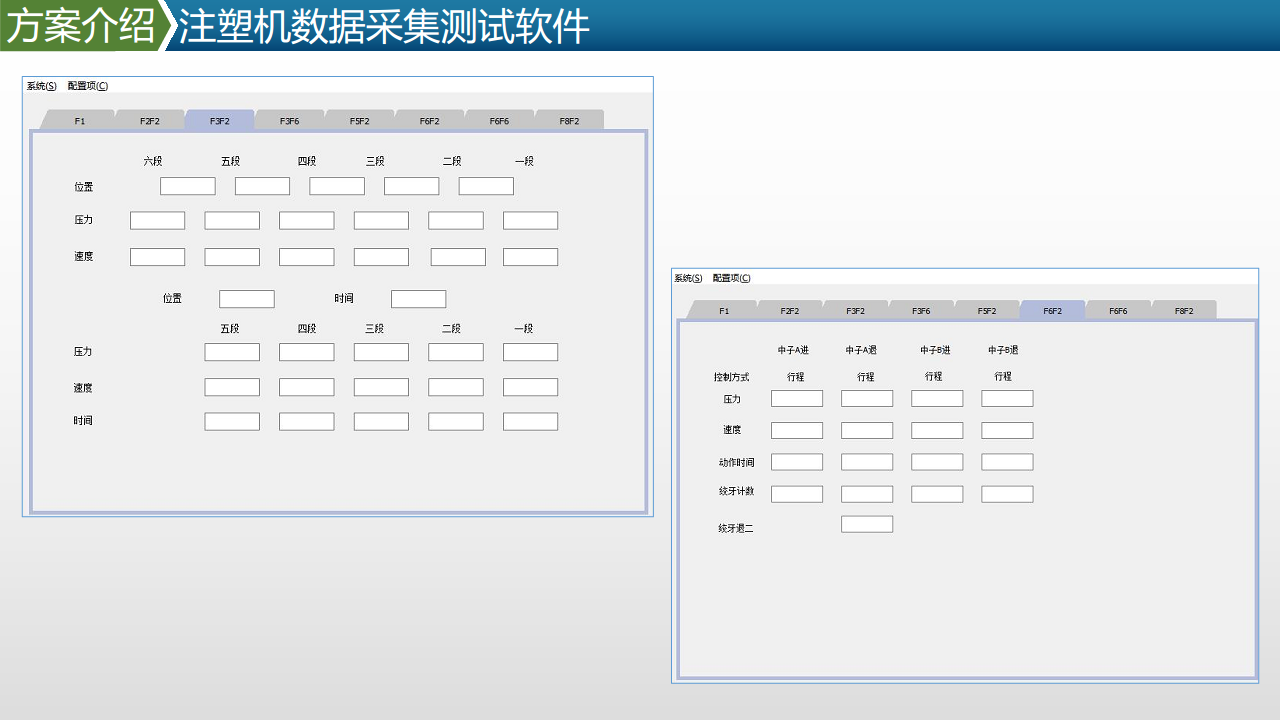
Task: Open 系统(S) menu in the right window
Action: coord(688,278)
